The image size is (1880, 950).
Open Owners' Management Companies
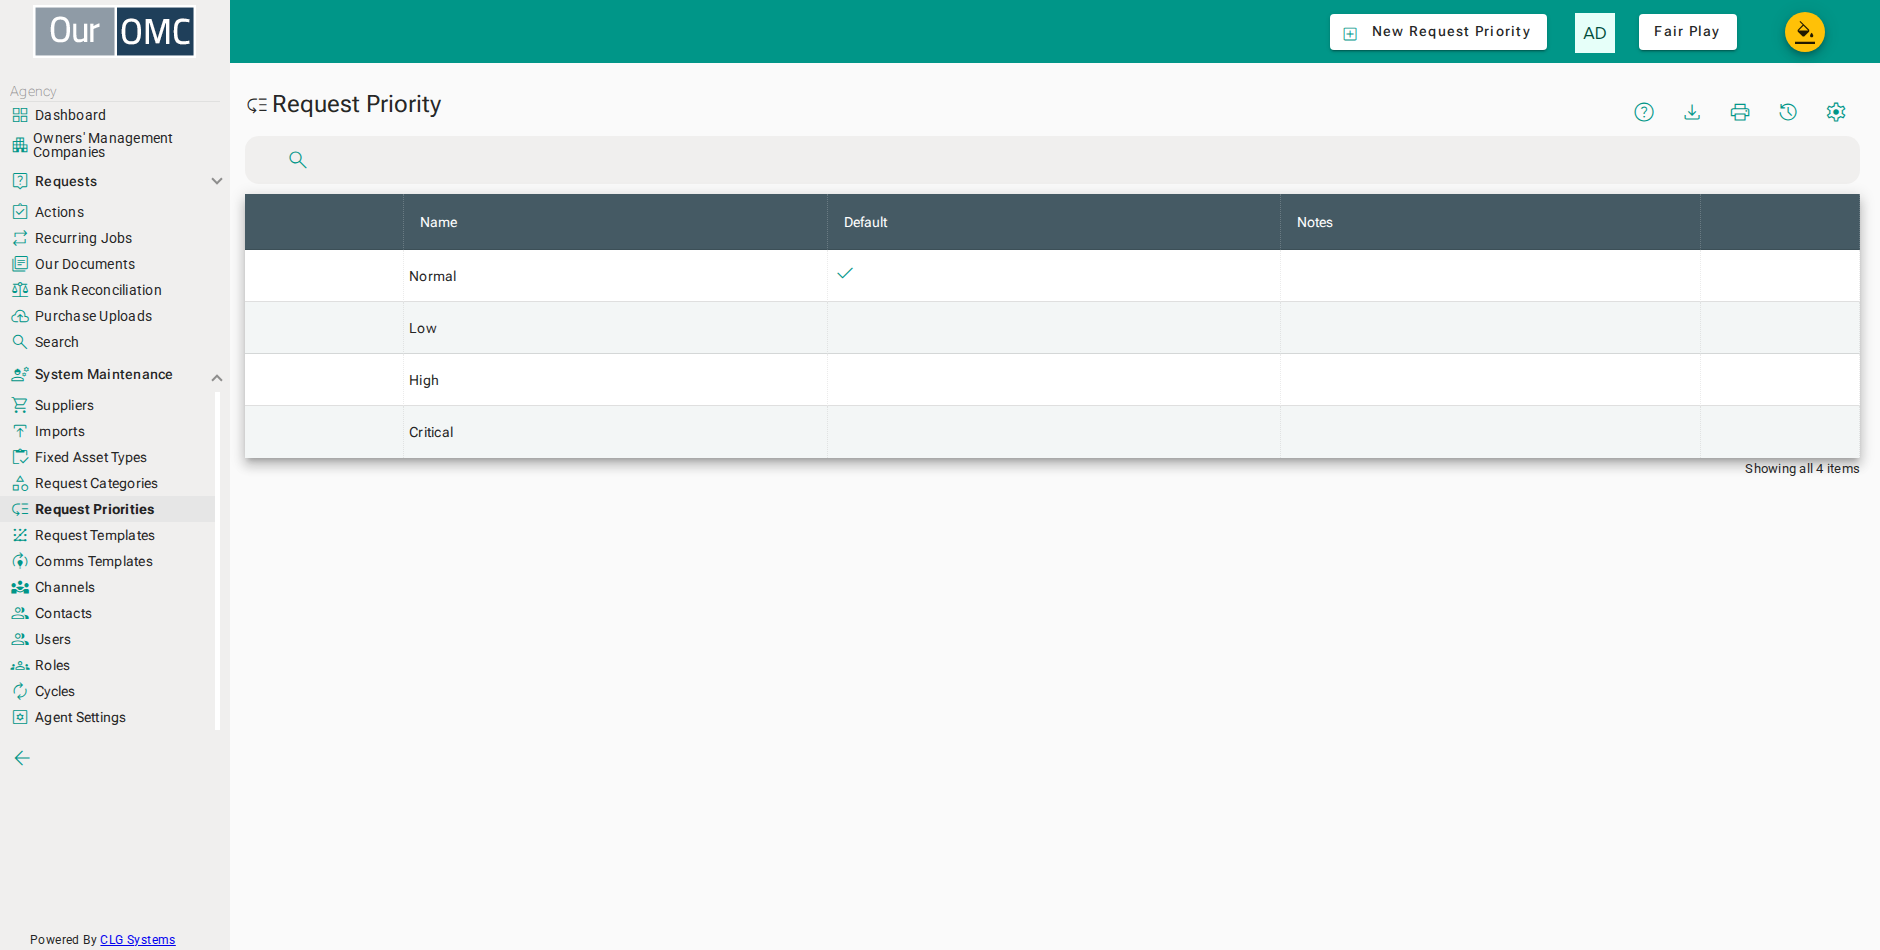pos(103,145)
